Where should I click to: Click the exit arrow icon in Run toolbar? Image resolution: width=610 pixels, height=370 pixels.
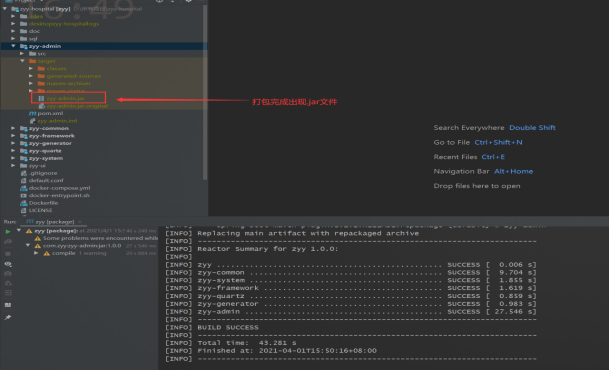pyautogui.click(x=8, y=293)
